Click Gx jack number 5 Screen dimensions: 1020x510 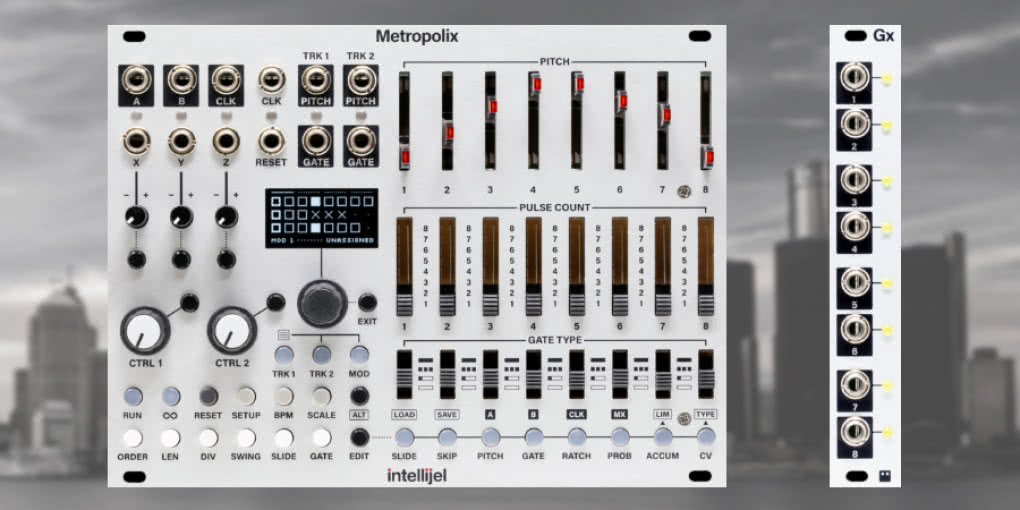[x=855, y=282]
